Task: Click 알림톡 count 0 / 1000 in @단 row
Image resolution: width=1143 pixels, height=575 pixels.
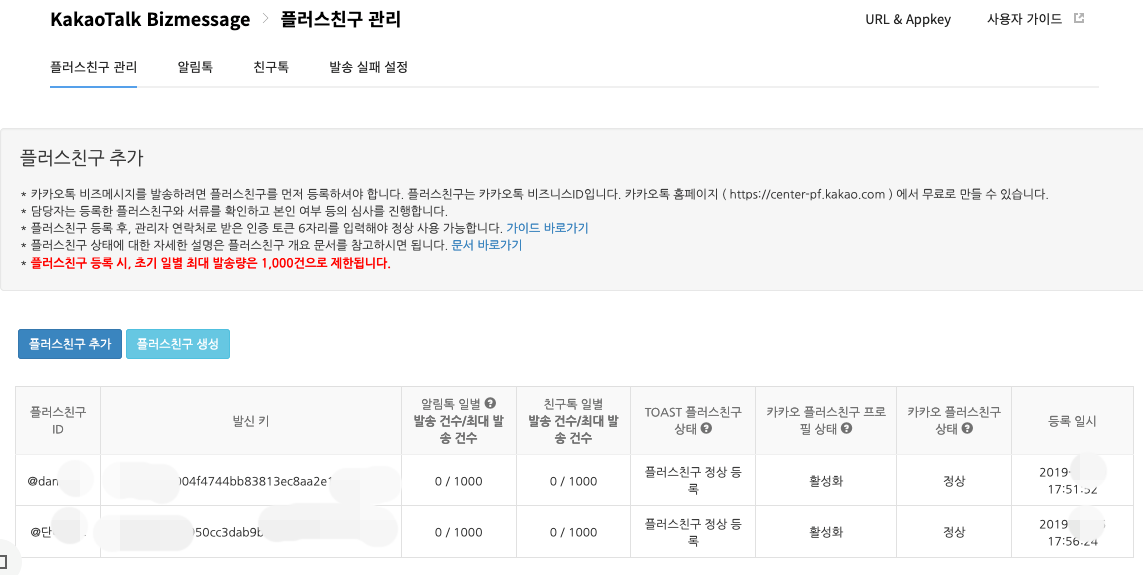Action: point(459,532)
